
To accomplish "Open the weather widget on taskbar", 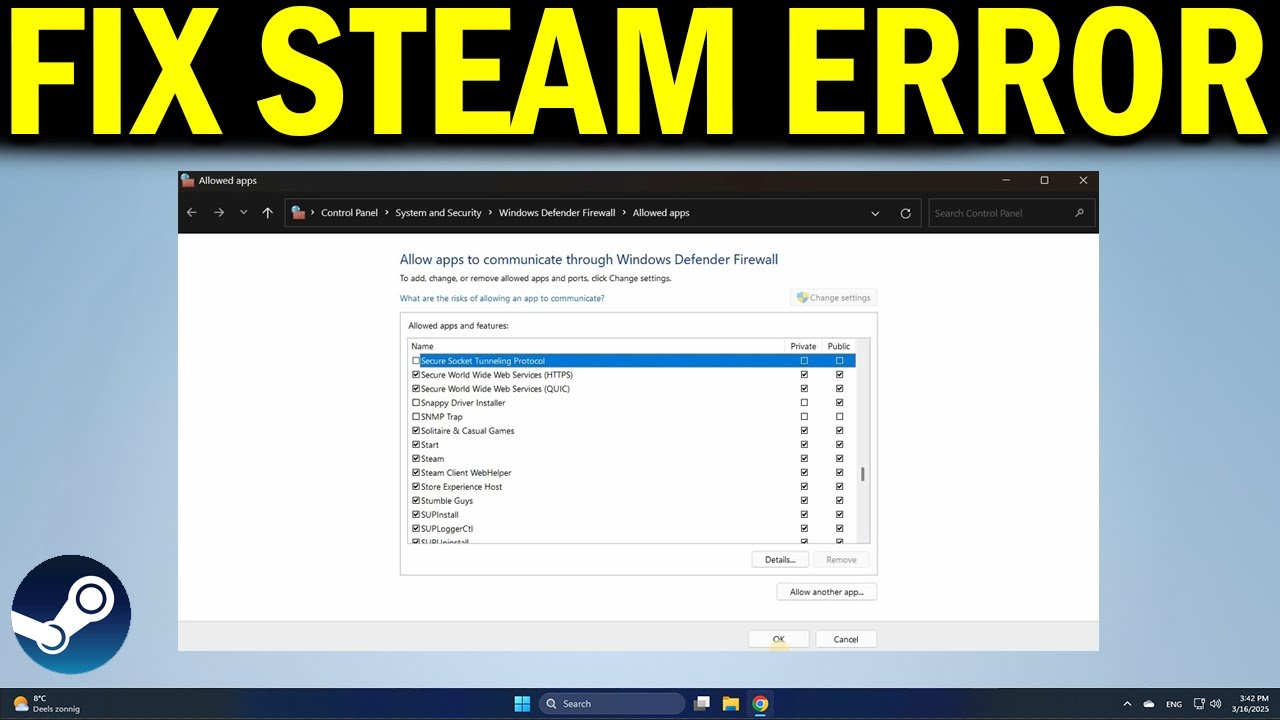I will (46, 704).
